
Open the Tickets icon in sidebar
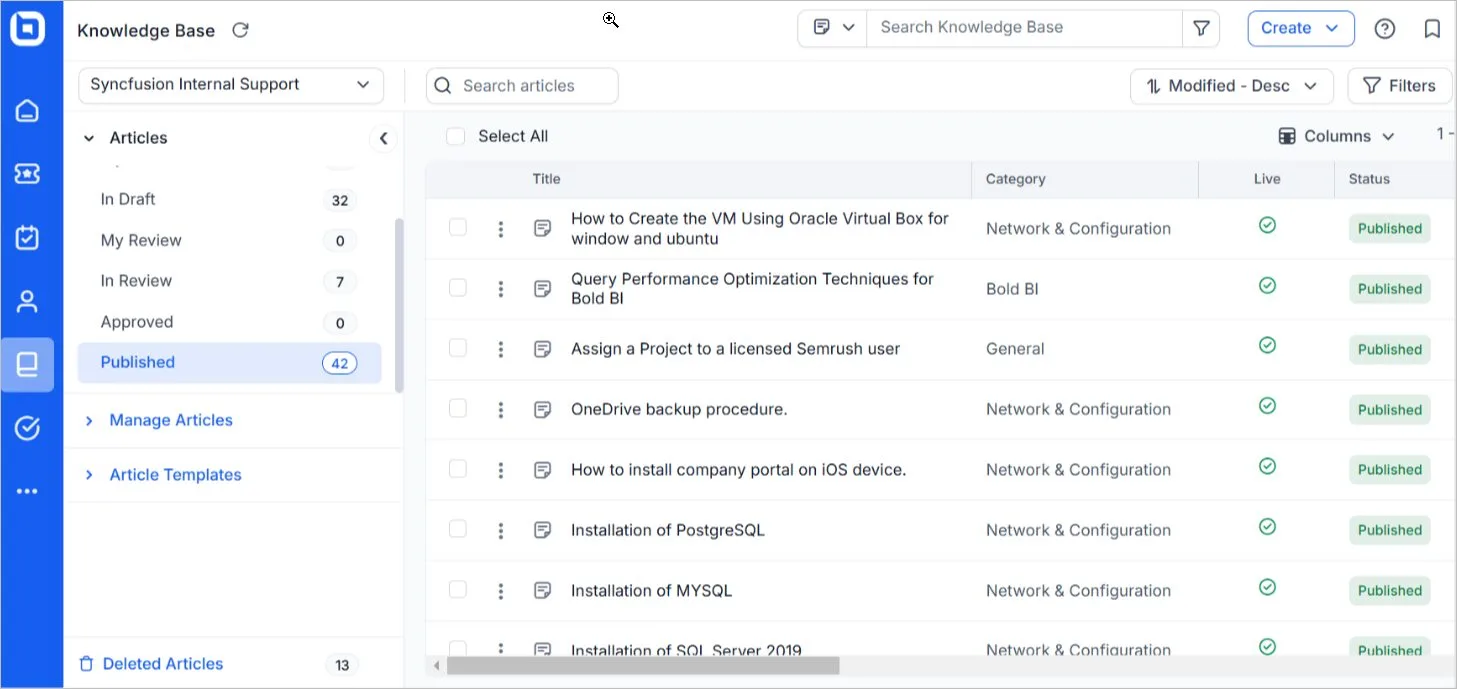click(27, 174)
